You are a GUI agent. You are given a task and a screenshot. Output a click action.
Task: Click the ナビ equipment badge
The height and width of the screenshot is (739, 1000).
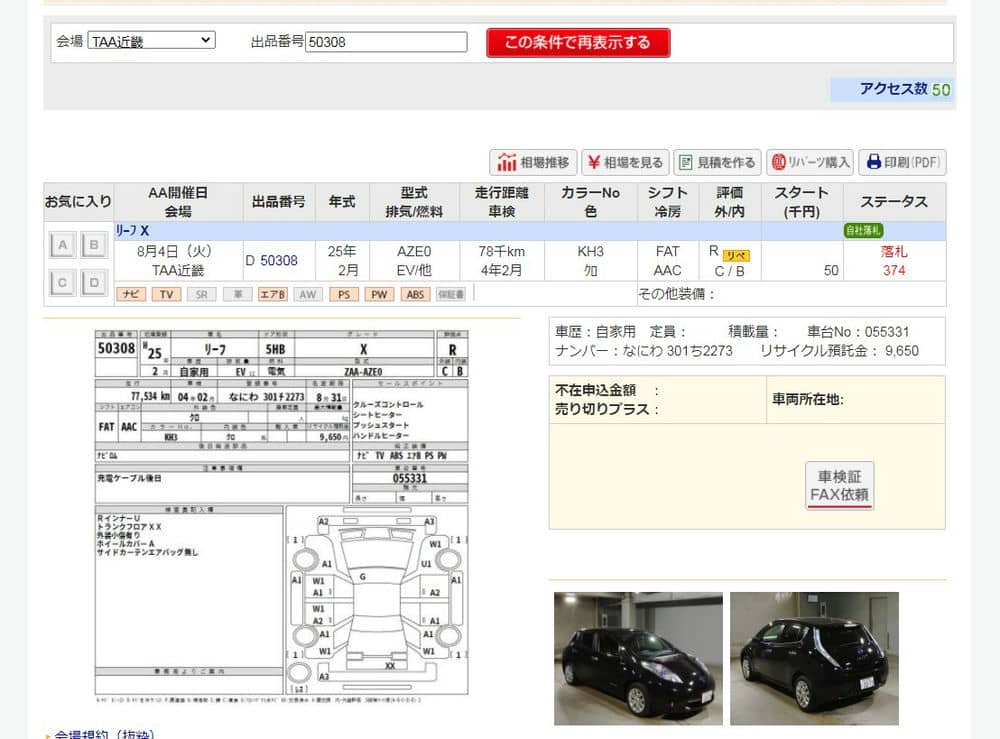pyautogui.click(x=130, y=294)
